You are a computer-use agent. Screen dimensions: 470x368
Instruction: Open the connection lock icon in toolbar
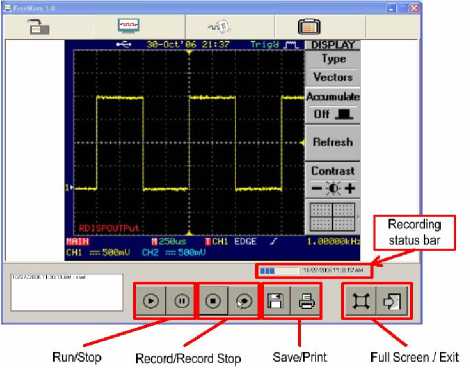pos(39,27)
